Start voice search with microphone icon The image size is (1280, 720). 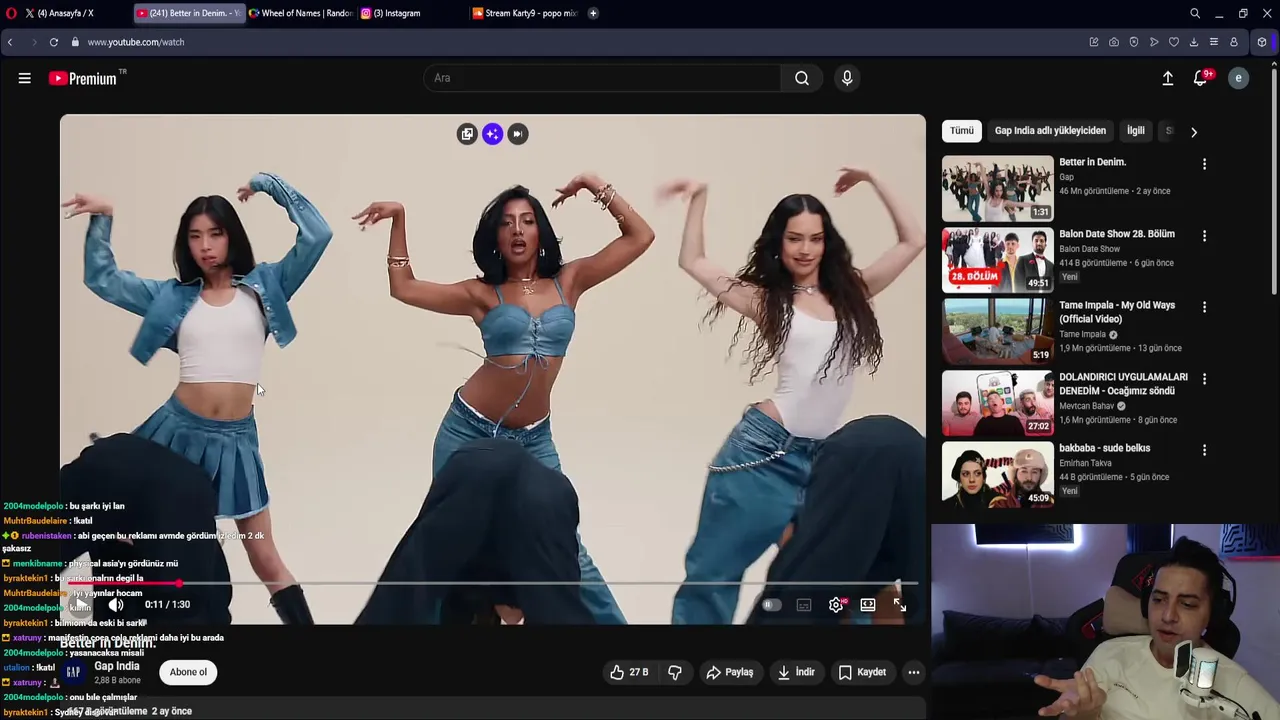tap(847, 78)
